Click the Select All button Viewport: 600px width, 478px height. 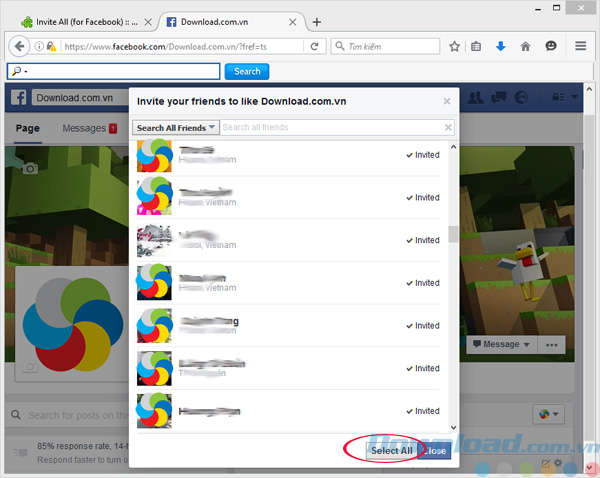pos(391,450)
